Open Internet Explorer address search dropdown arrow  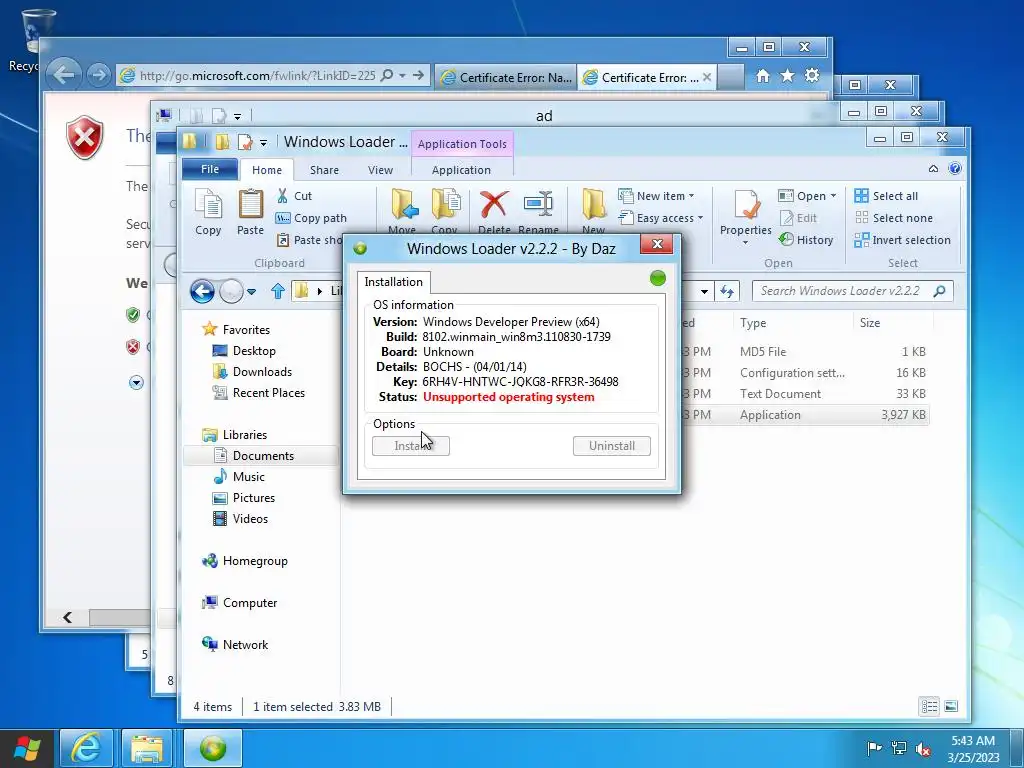click(402, 76)
